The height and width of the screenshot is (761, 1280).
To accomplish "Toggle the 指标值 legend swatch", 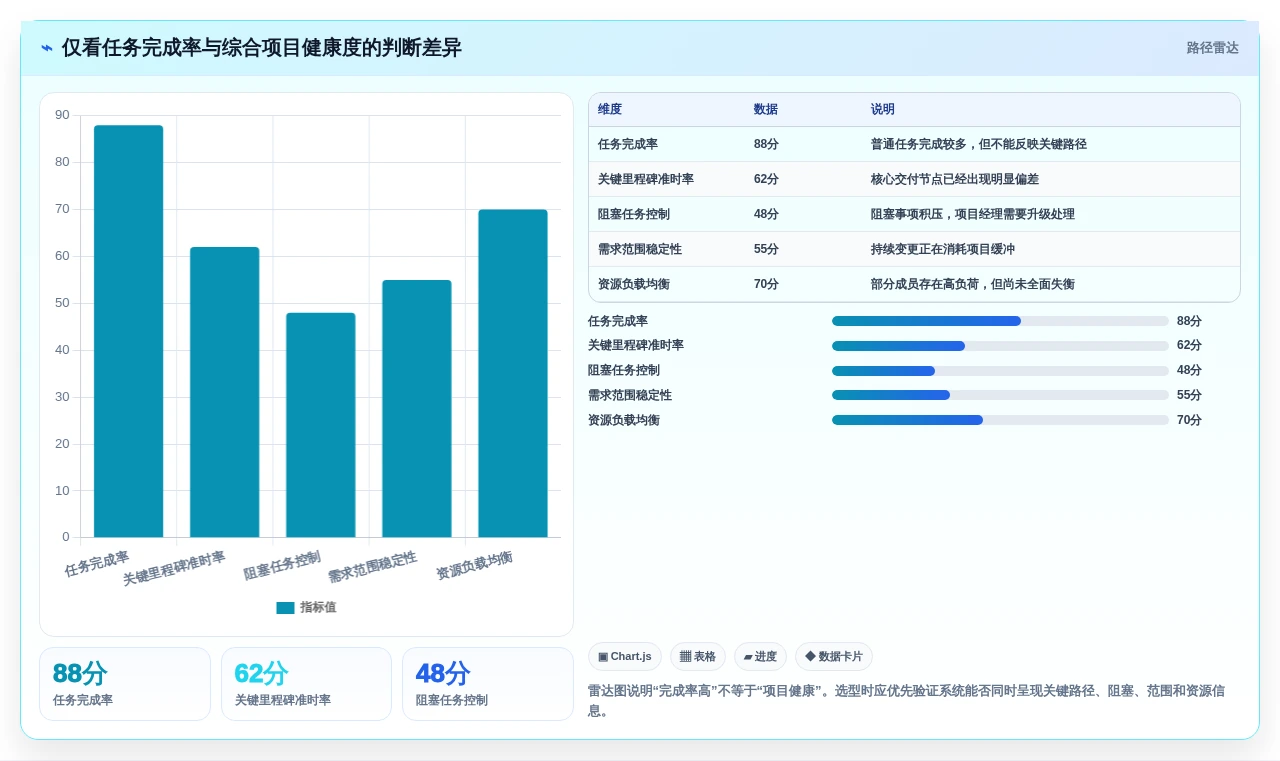I will point(285,608).
